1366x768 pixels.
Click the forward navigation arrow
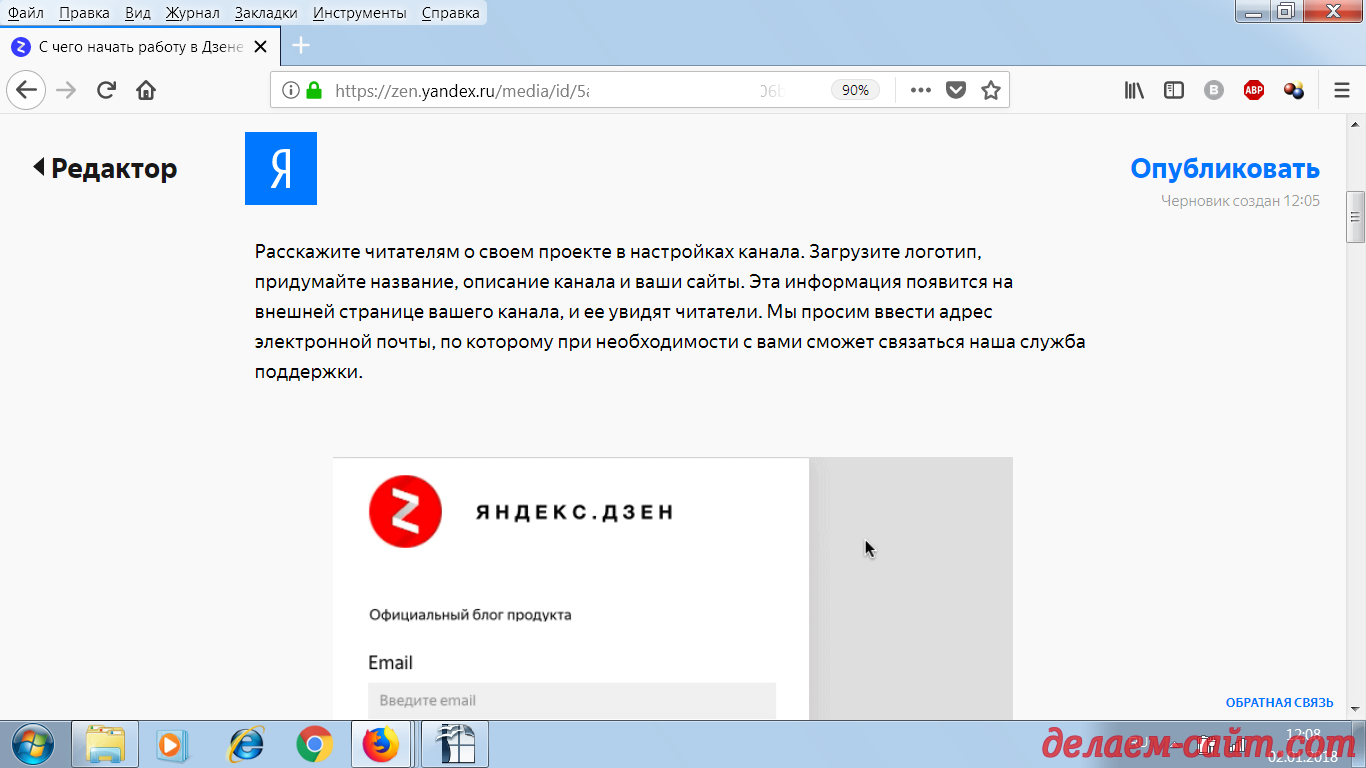[66, 90]
